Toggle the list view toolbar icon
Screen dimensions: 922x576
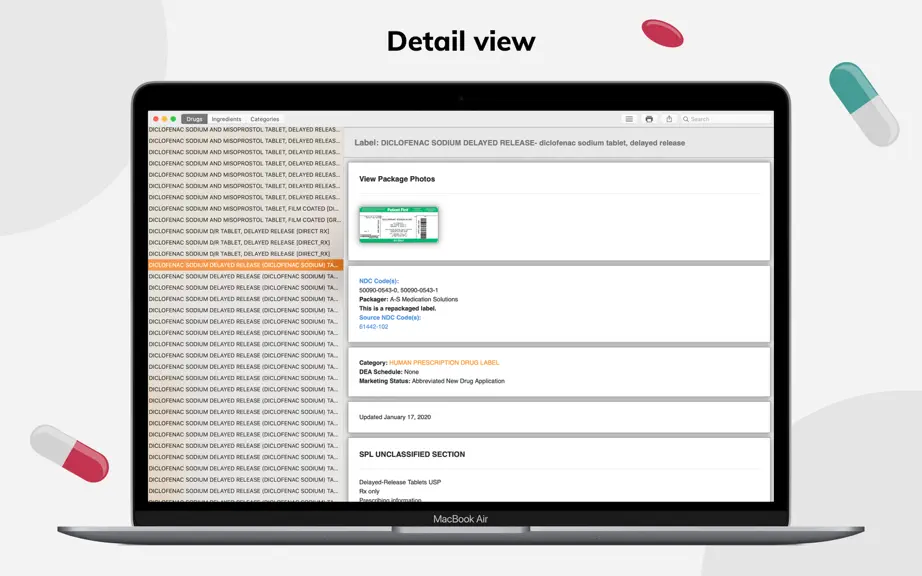pos(629,119)
